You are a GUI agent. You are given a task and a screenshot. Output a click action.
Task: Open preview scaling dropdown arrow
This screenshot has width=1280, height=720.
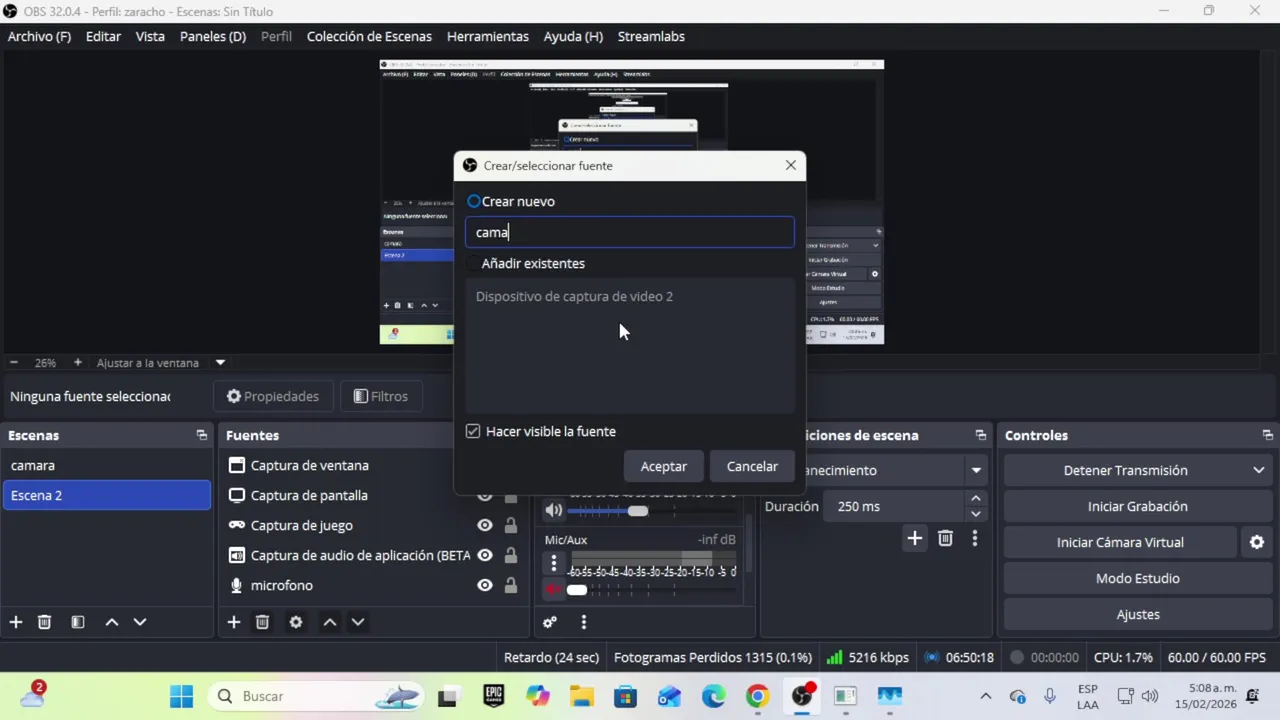tap(220, 362)
